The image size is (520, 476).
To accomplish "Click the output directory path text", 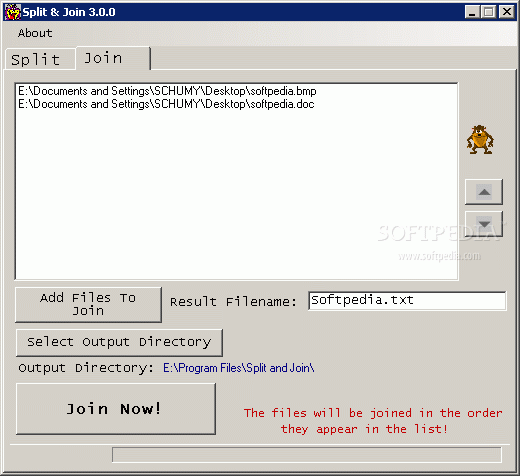I will point(239,368).
